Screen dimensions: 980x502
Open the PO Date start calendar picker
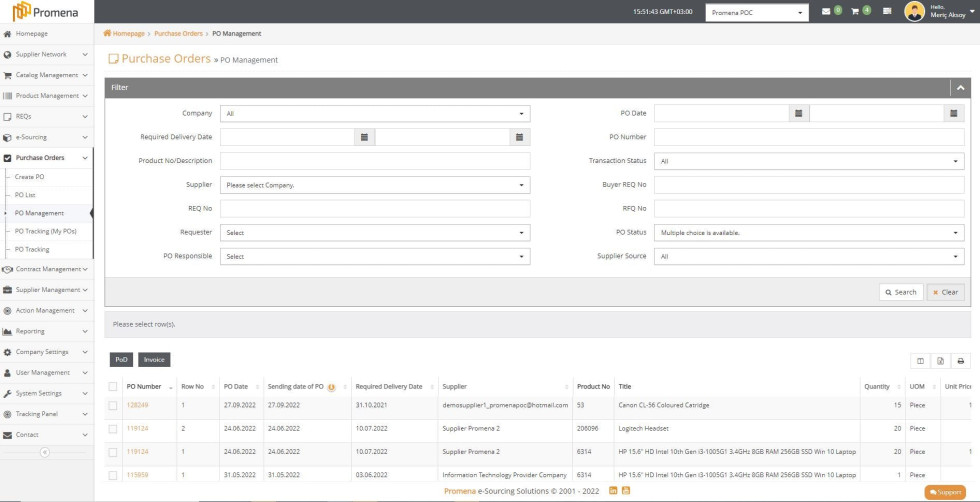(798, 113)
